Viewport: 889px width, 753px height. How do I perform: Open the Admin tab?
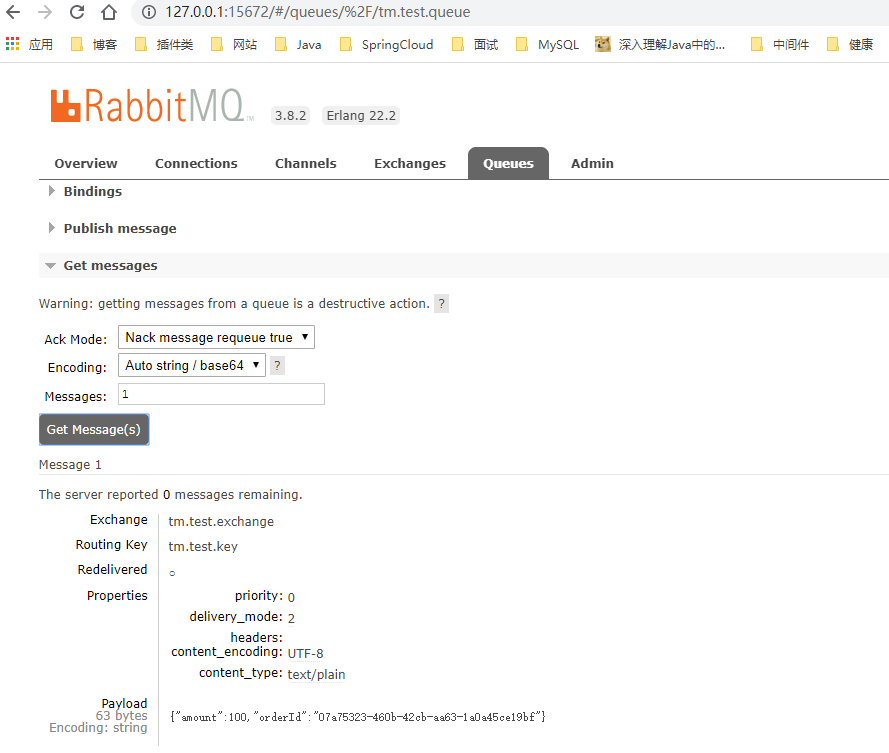[x=592, y=163]
